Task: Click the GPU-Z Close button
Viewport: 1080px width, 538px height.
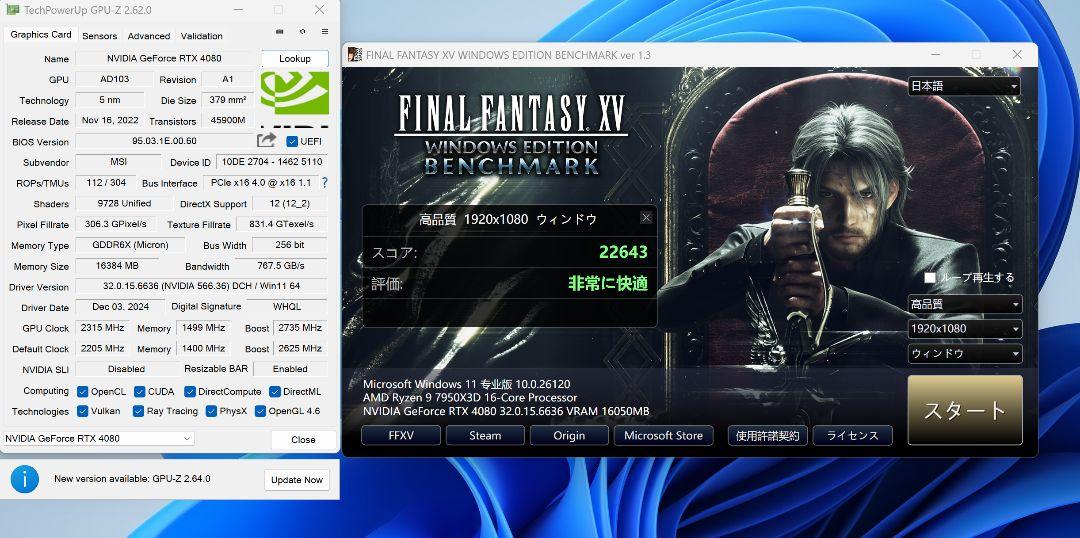Action: 303,439
